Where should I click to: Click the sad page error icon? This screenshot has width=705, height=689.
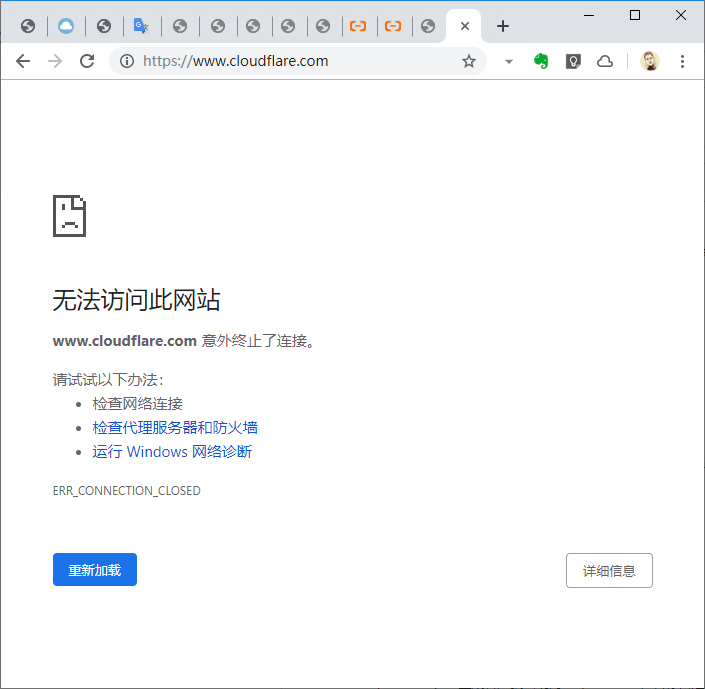[x=70, y=216]
